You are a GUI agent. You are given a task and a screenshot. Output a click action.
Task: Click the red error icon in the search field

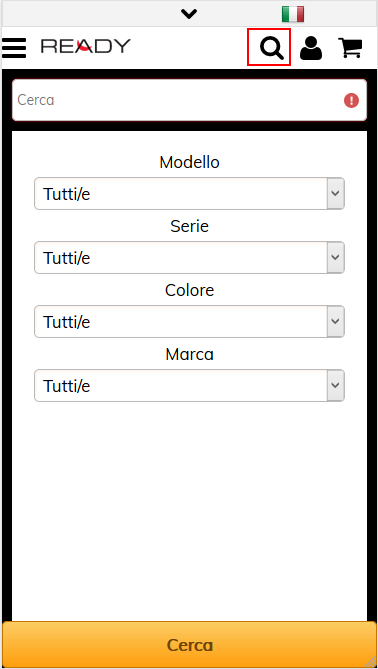pyautogui.click(x=352, y=101)
